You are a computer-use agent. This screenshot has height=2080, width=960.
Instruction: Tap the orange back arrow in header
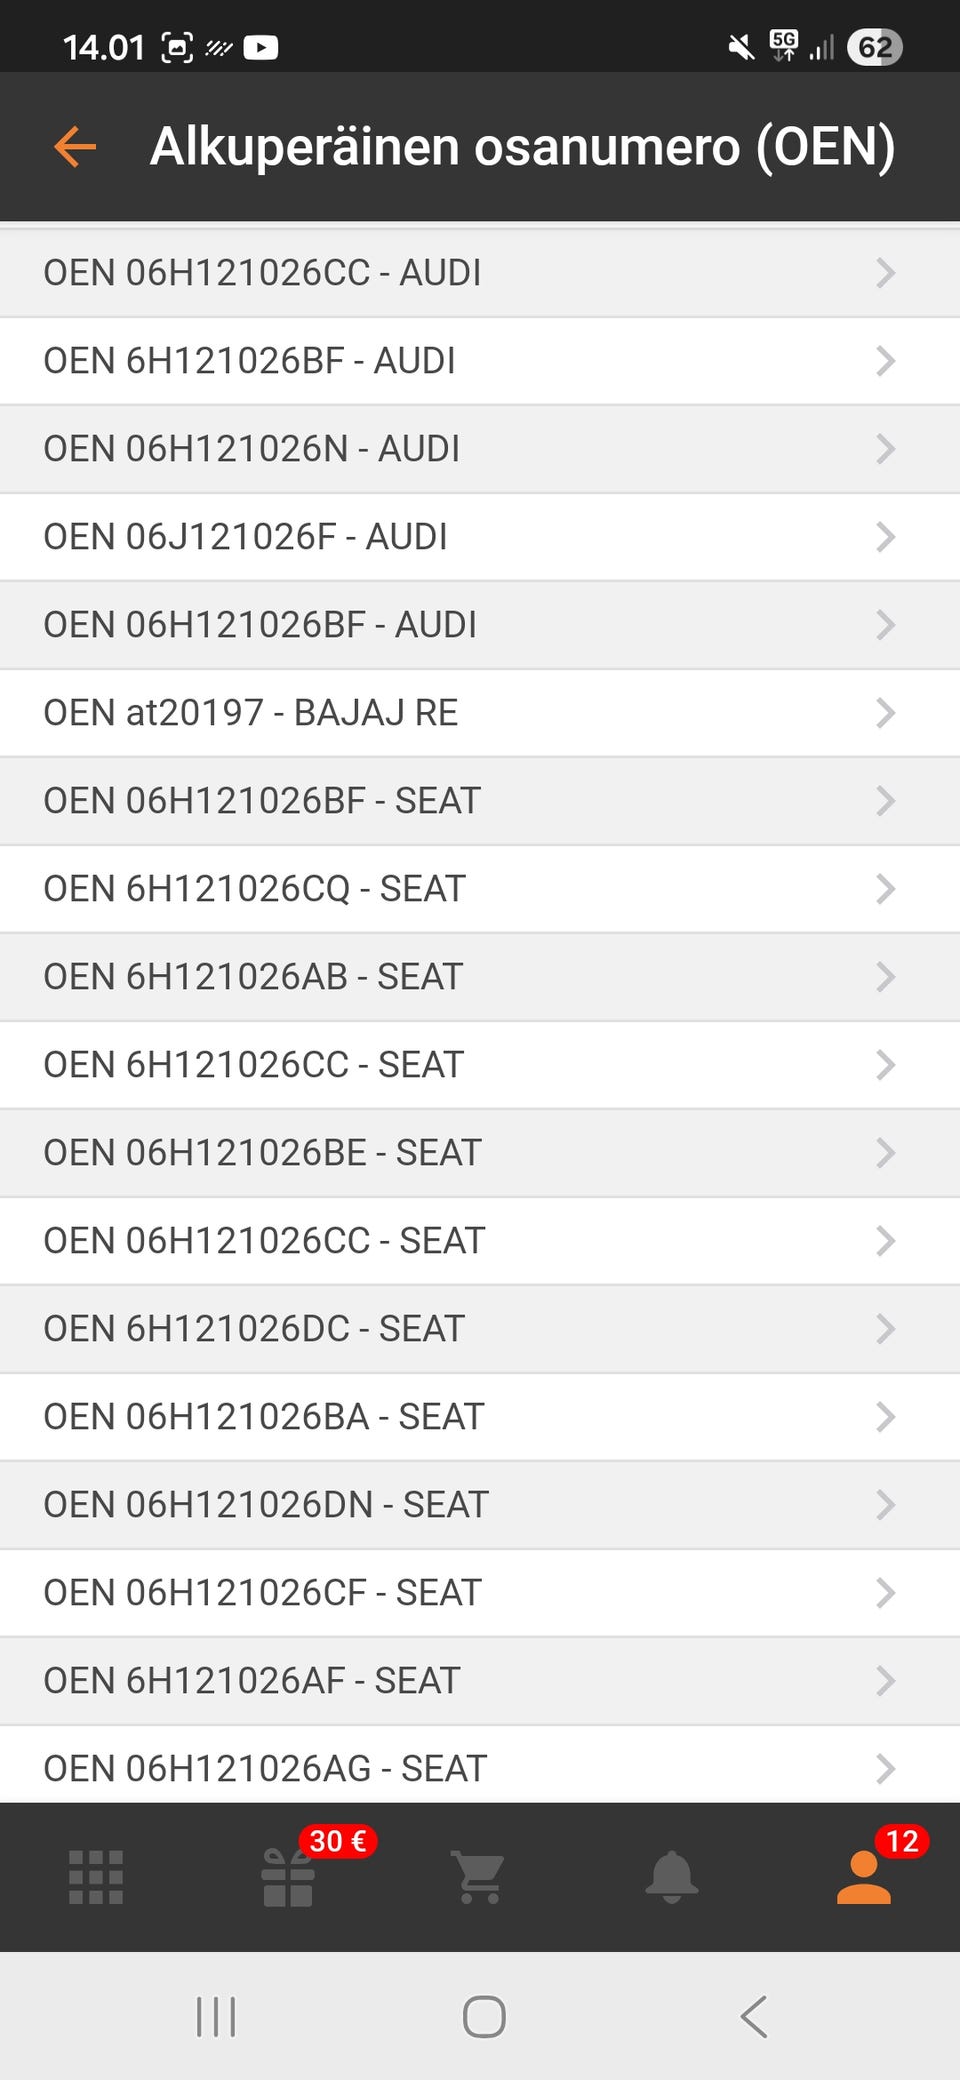tap(75, 147)
